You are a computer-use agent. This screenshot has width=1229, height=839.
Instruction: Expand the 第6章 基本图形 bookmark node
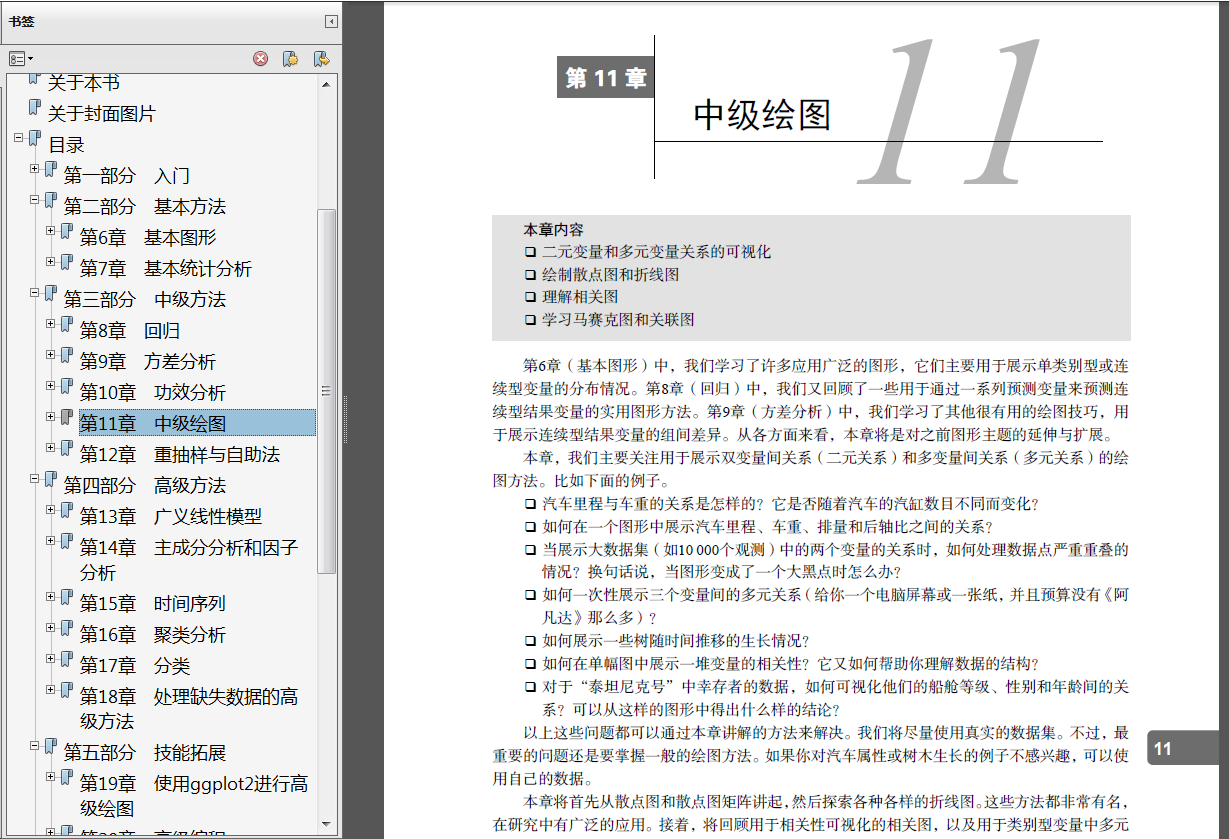[51, 231]
